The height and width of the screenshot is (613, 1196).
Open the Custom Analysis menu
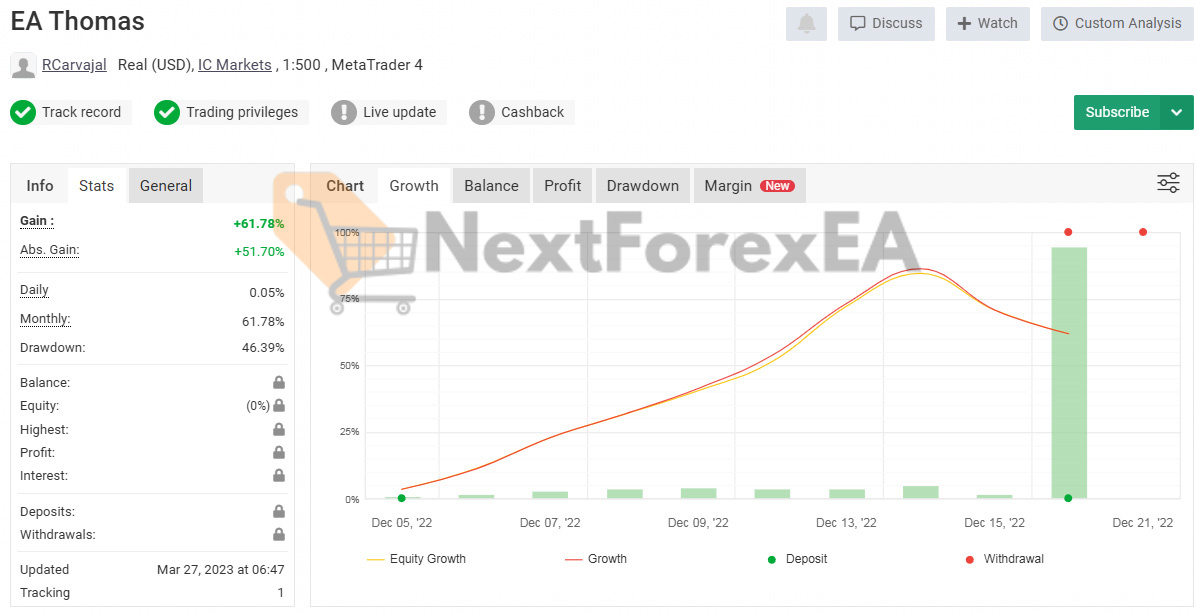[x=1116, y=24]
